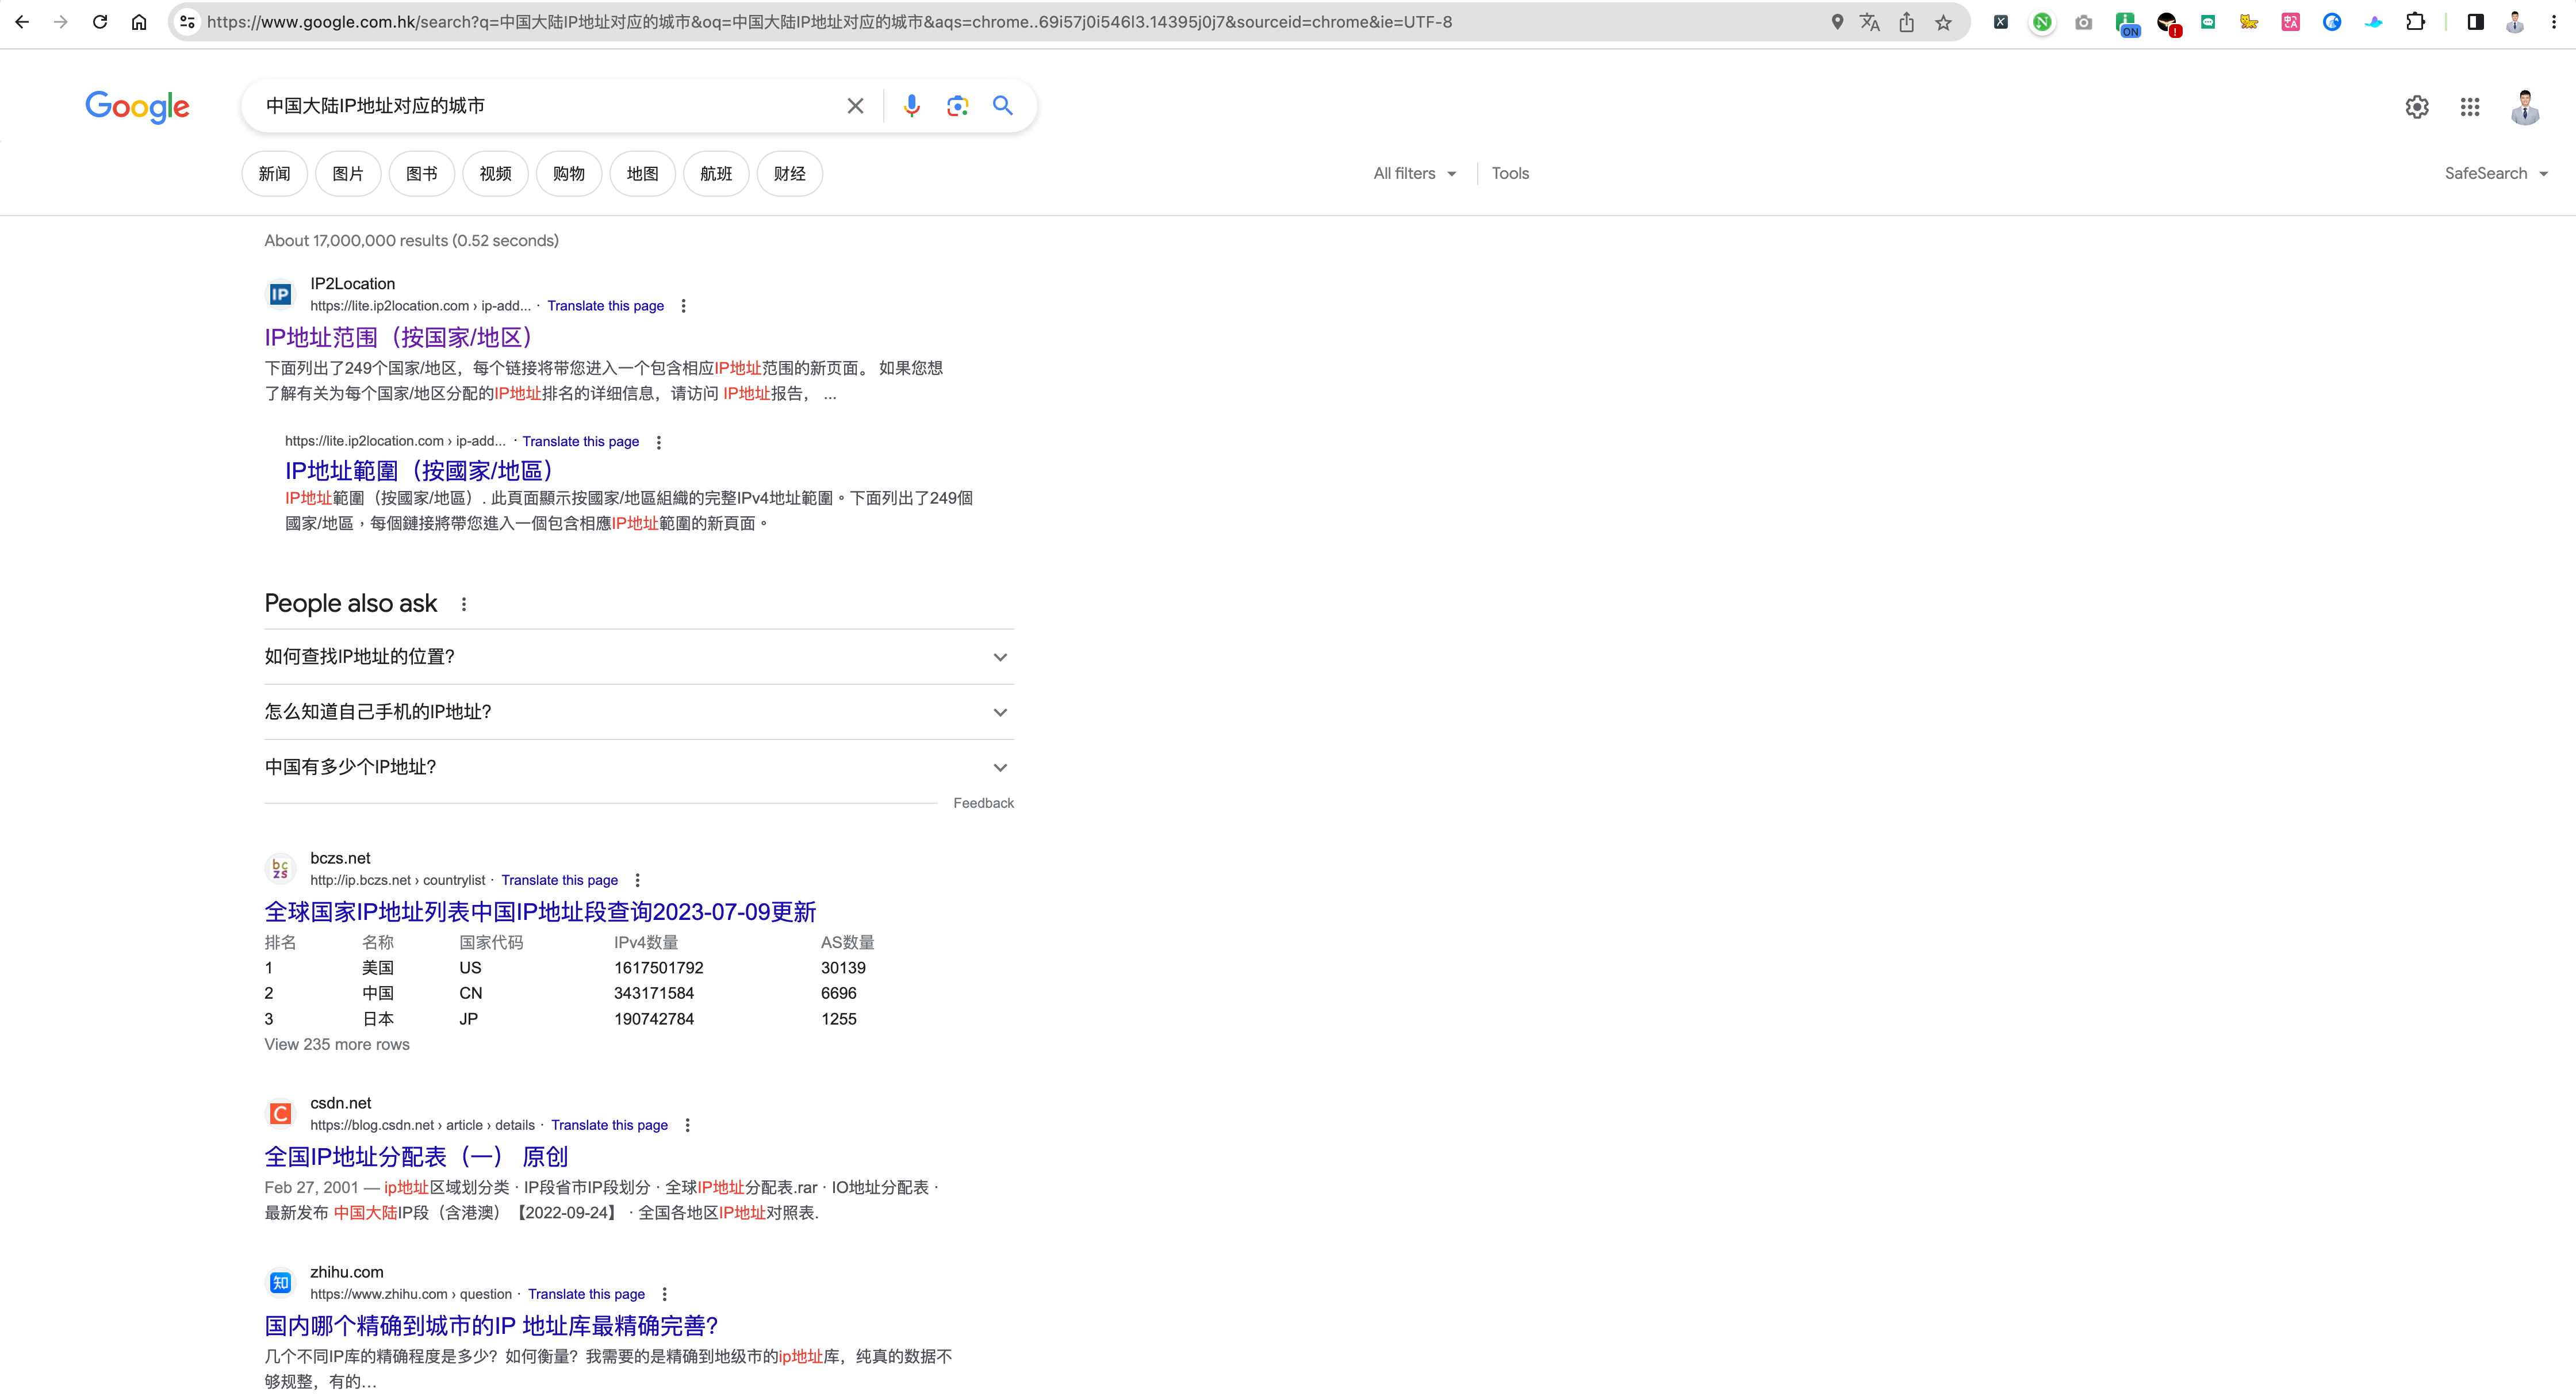This screenshot has width=2576, height=1396.
Task: Open the Extensions puzzle icon
Action: point(2415,22)
